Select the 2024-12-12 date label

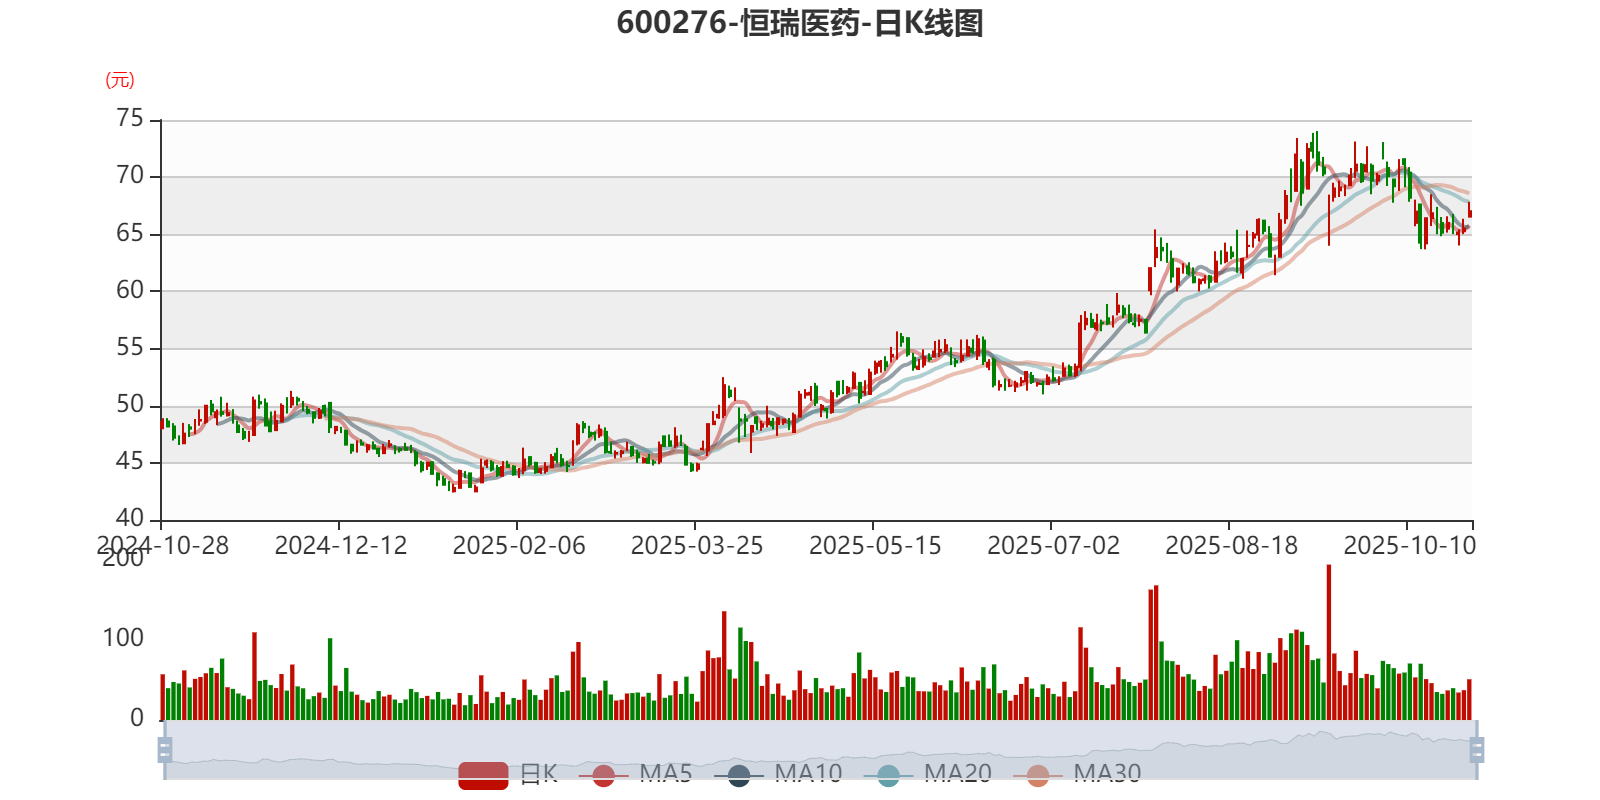pyautogui.click(x=341, y=546)
